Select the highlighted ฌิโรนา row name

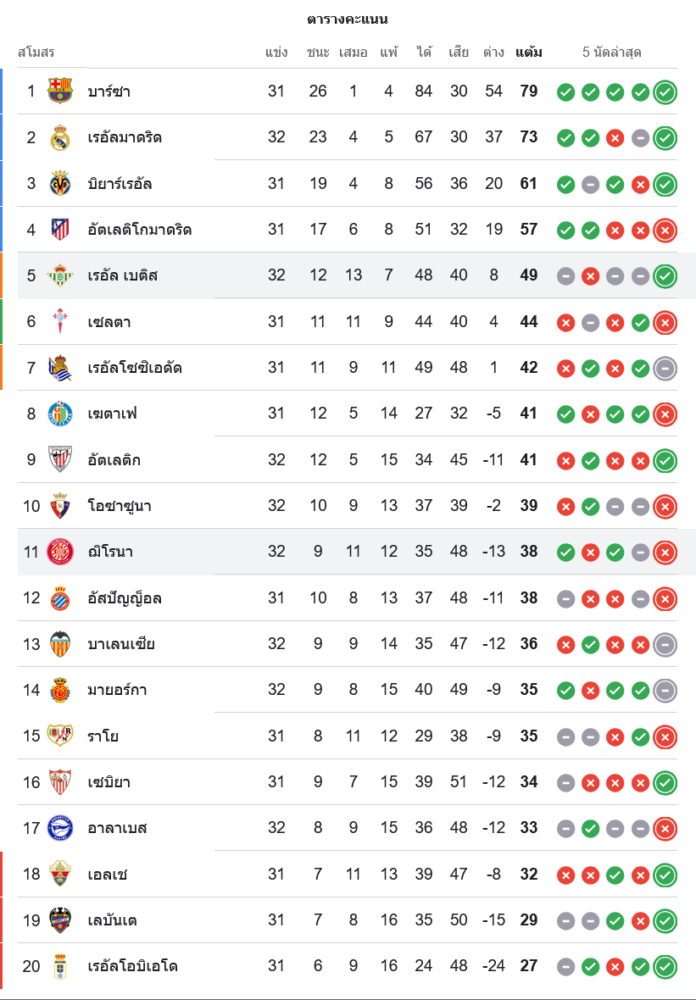(110, 552)
